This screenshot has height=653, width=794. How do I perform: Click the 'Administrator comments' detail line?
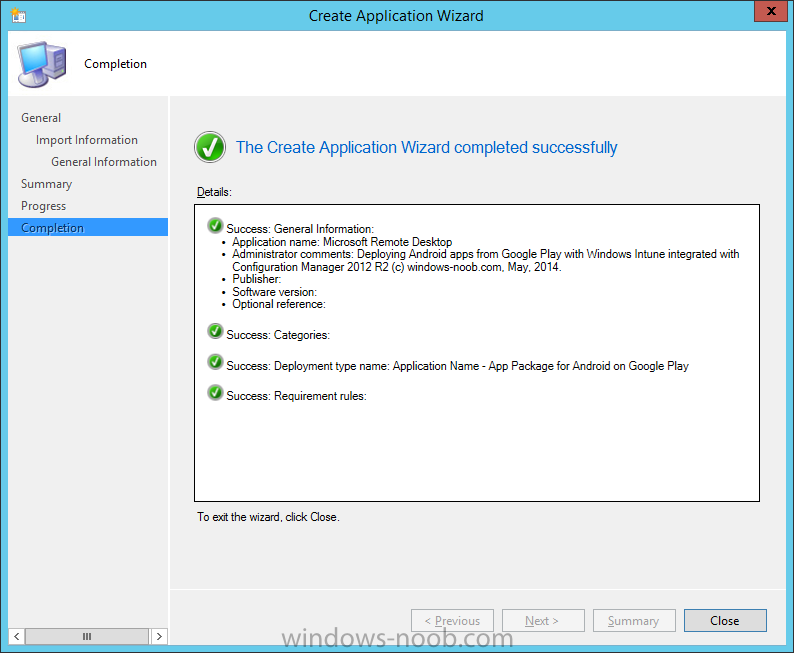click(486, 260)
